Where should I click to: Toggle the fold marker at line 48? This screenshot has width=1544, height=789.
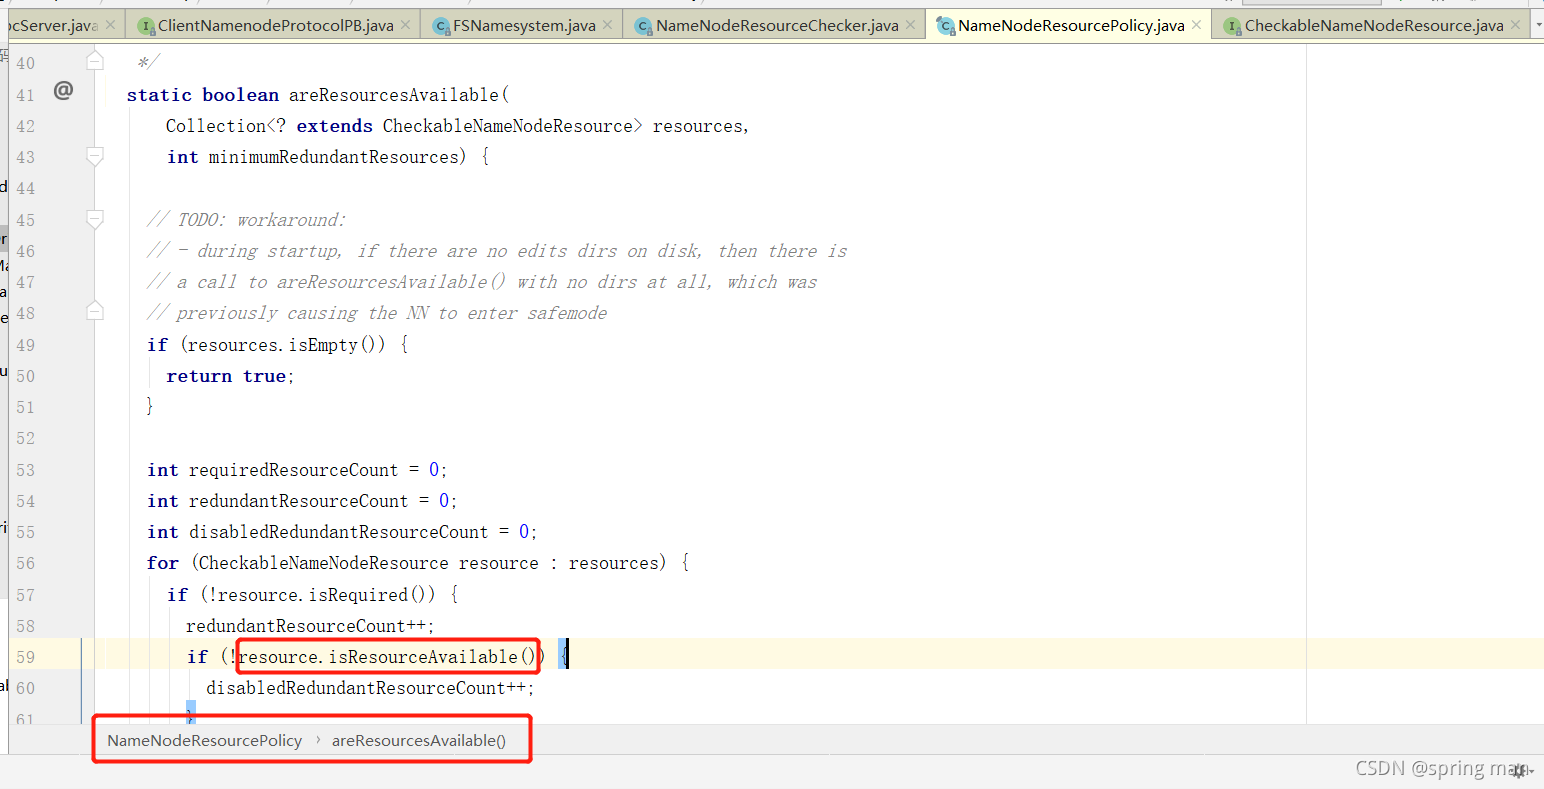[x=95, y=312]
